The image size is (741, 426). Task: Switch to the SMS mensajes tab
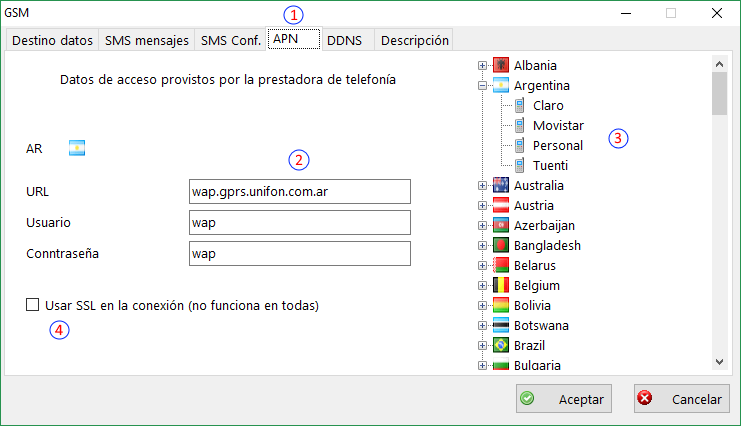tap(147, 40)
